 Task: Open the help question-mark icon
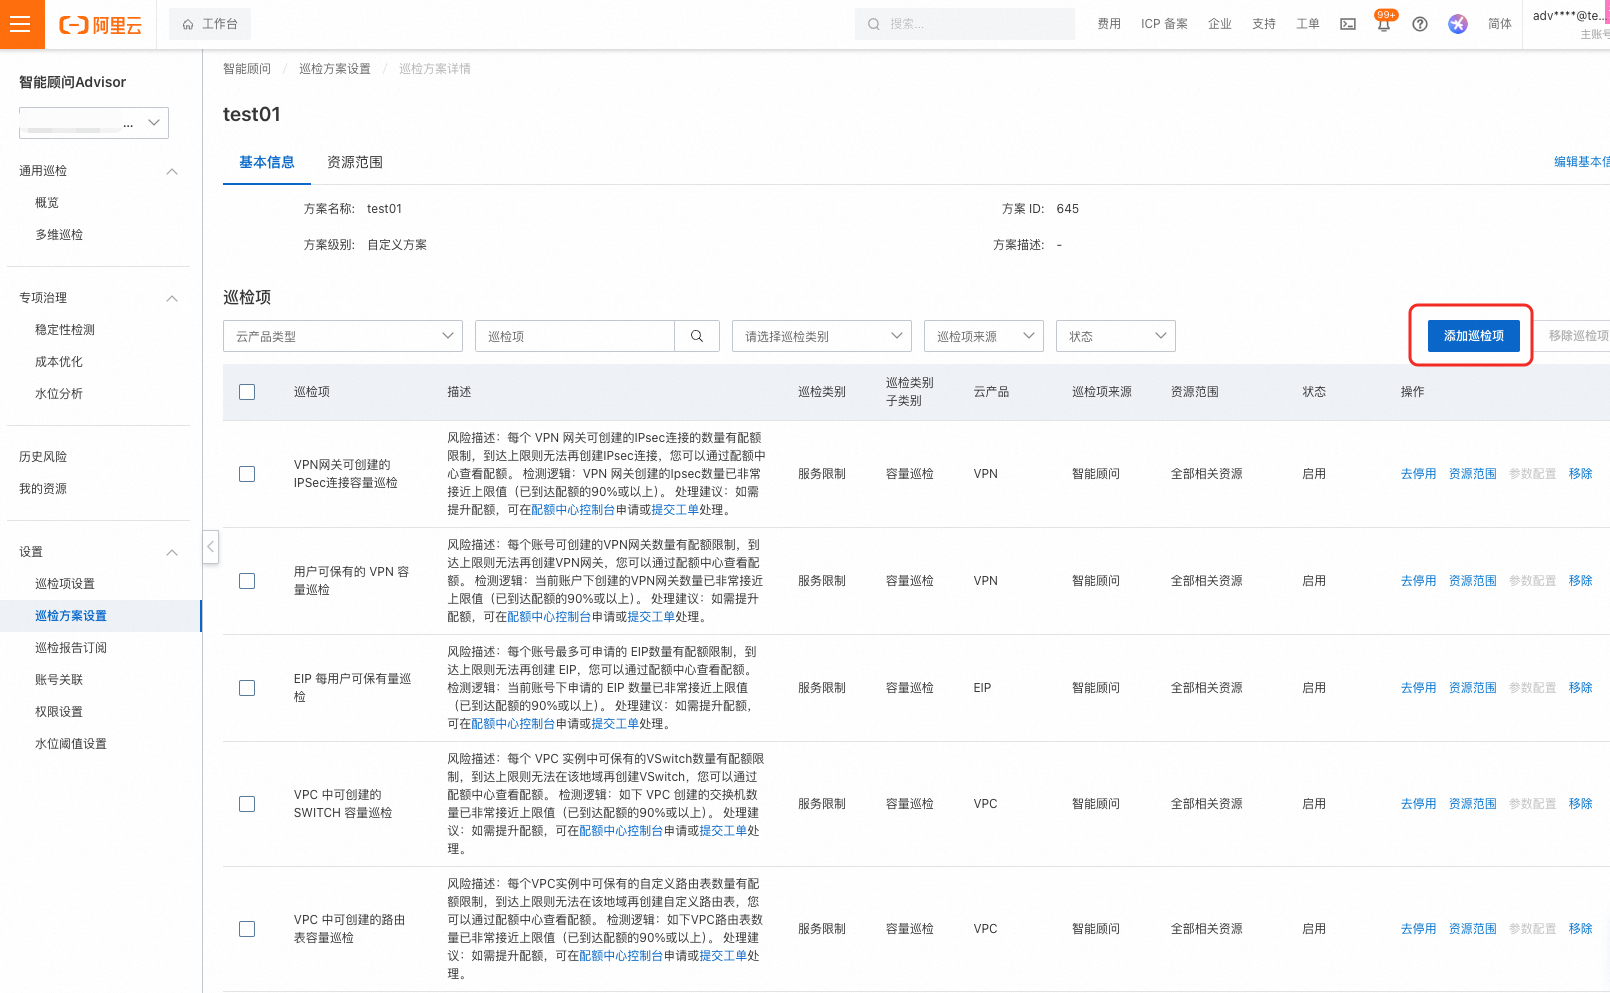tap(1420, 24)
